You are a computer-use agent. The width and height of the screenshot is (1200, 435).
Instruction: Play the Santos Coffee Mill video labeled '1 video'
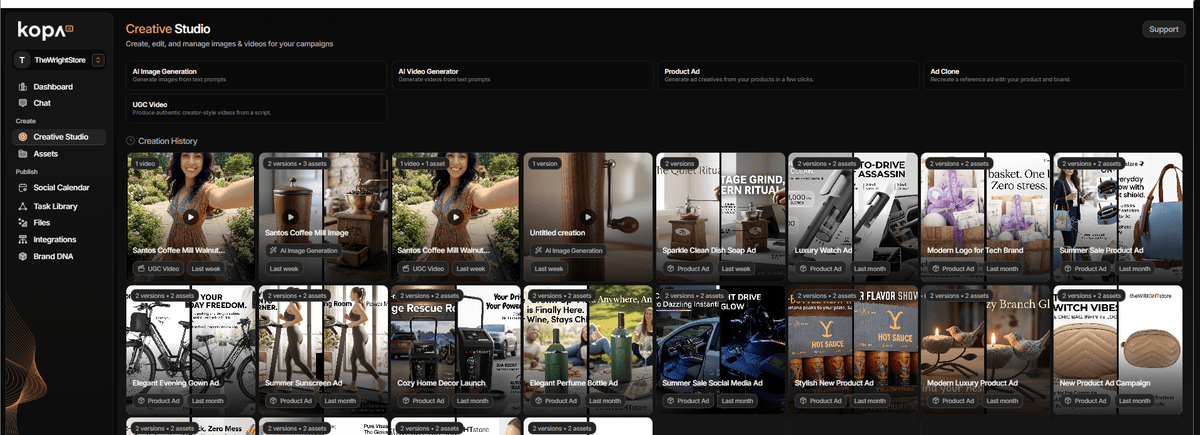[x=191, y=216]
